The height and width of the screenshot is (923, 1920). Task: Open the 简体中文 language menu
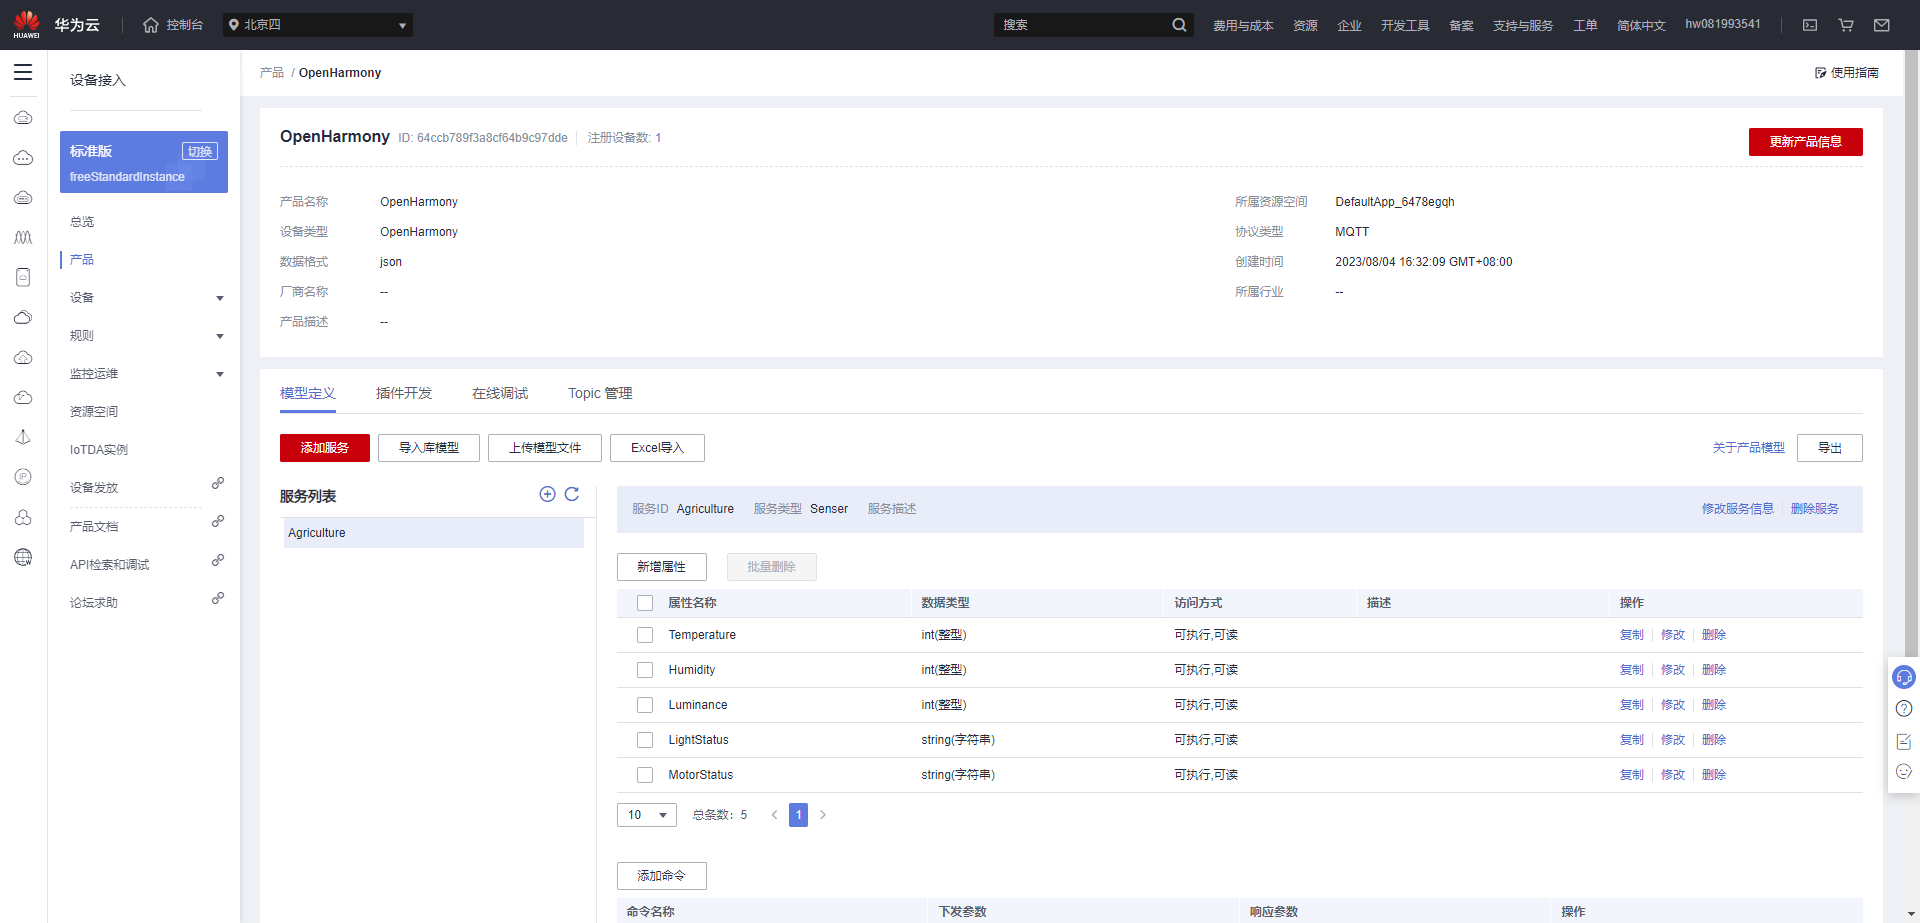[1641, 25]
